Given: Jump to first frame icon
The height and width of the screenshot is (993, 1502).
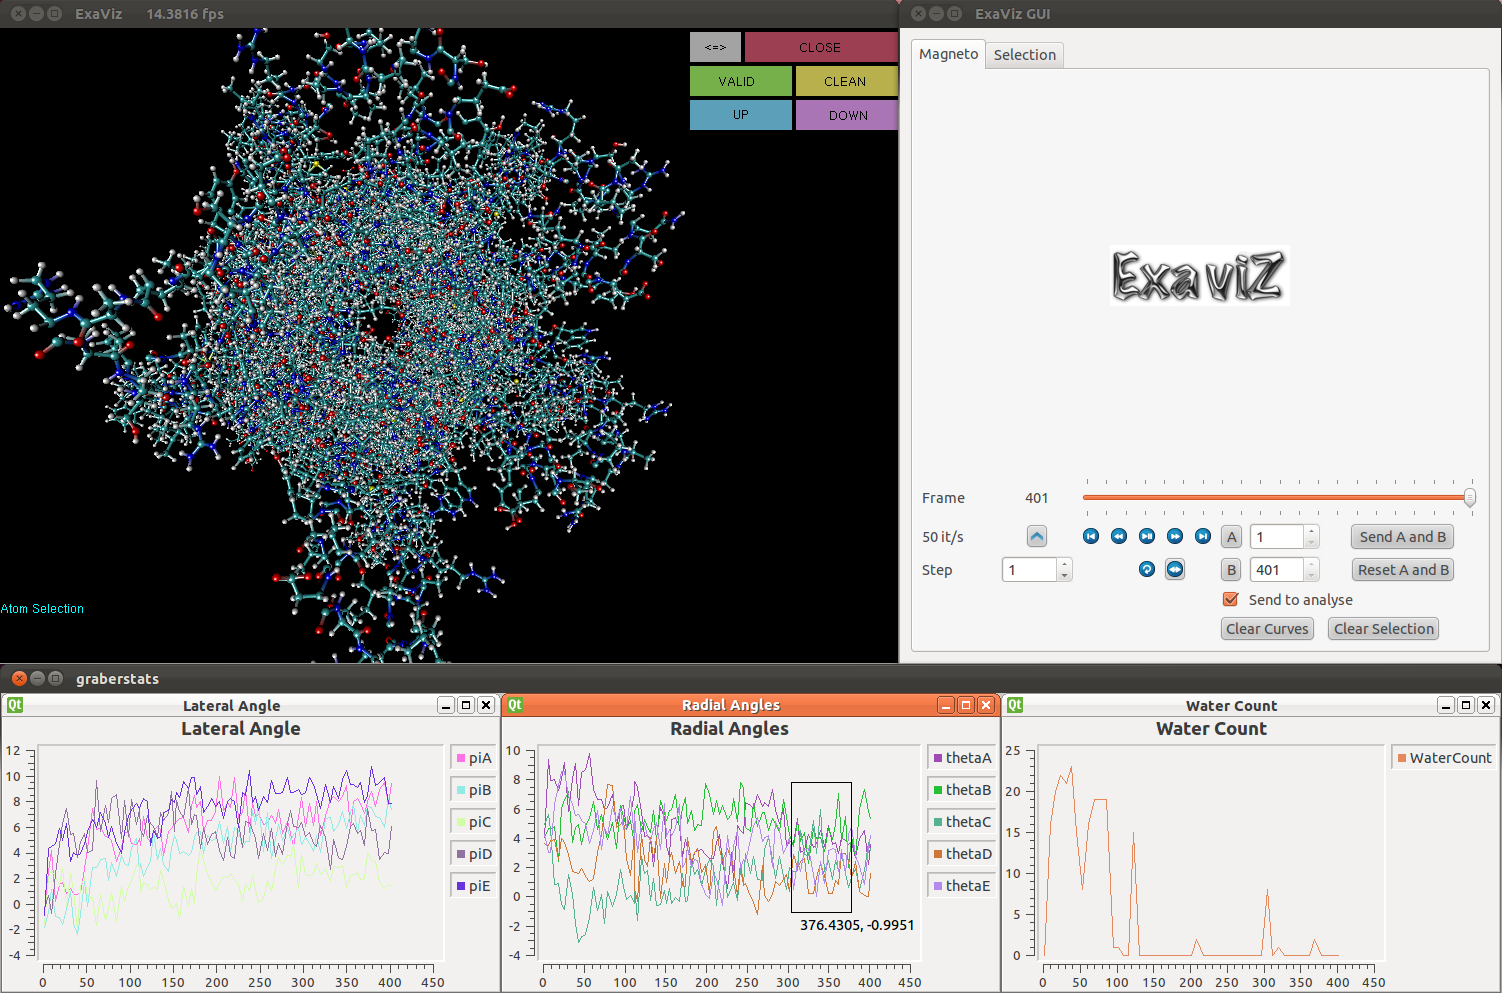Looking at the screenshot, I should click(x=1091, y=537).
